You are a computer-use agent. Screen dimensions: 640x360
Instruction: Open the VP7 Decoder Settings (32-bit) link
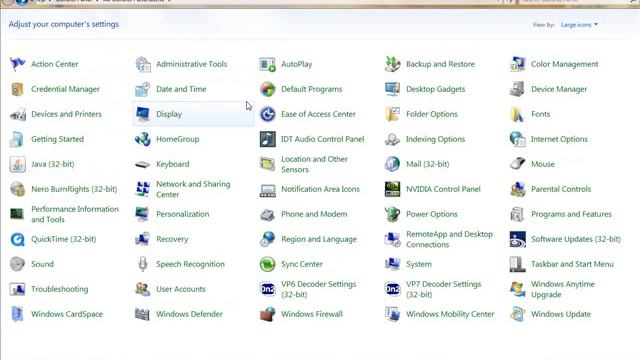click(x=443, y=289)
